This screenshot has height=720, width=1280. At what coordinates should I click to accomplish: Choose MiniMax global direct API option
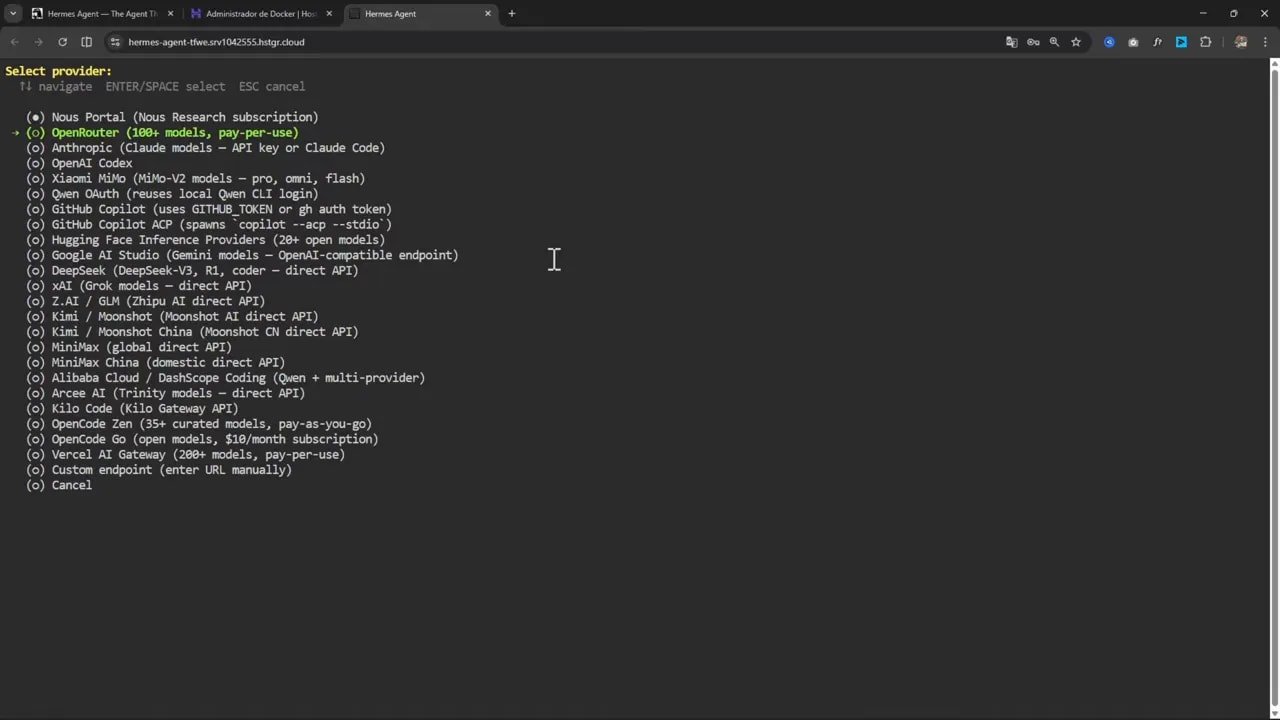(x=129, y=347)
